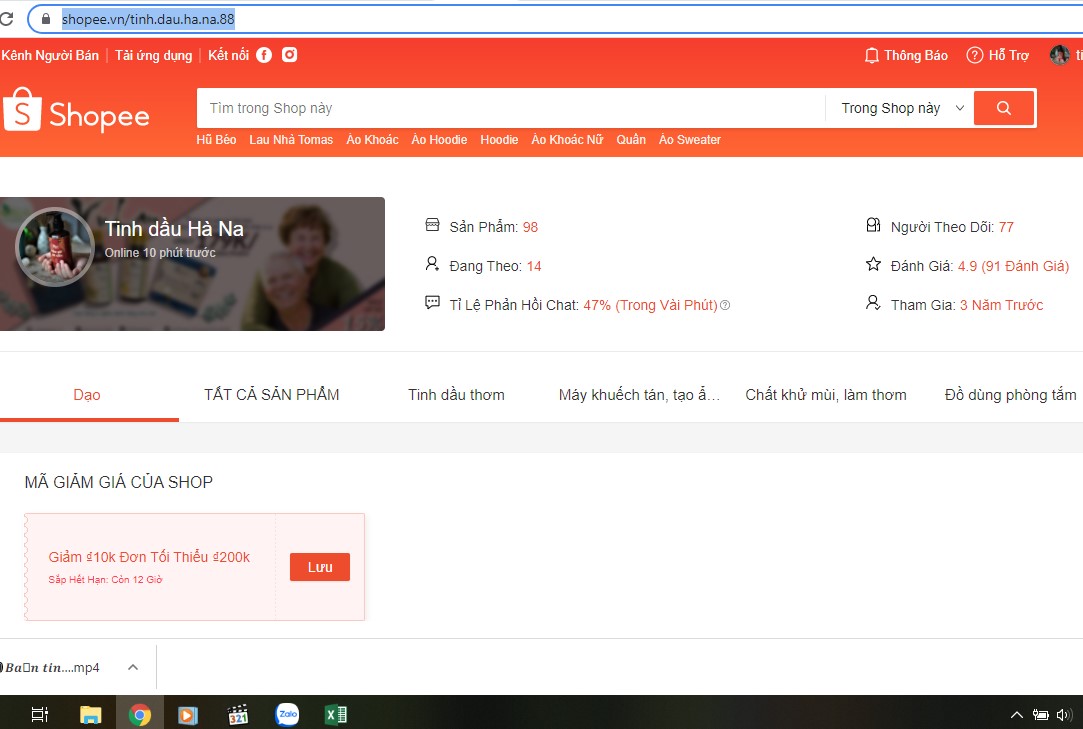Screen dimensions: 1083x729
Task: Open the user avatar in top bar
Action: [x=1059, y=55]
